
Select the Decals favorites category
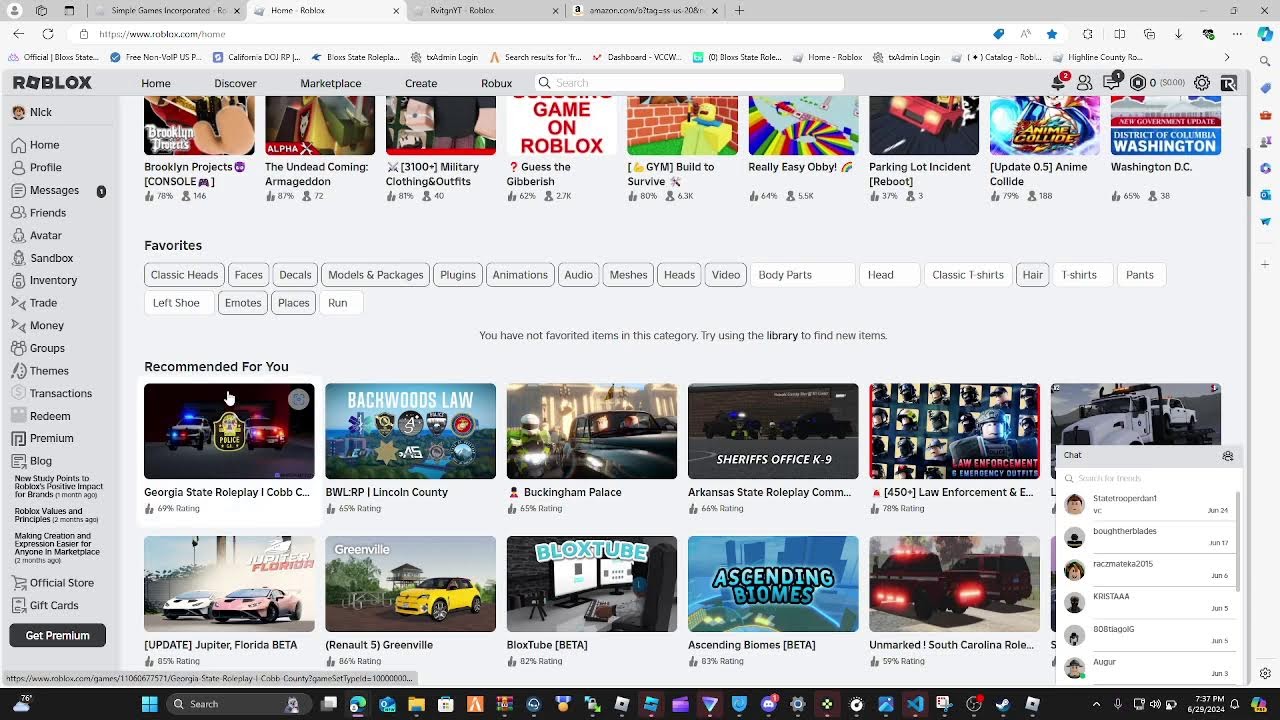pyautogui.click(x=295, y=275)
